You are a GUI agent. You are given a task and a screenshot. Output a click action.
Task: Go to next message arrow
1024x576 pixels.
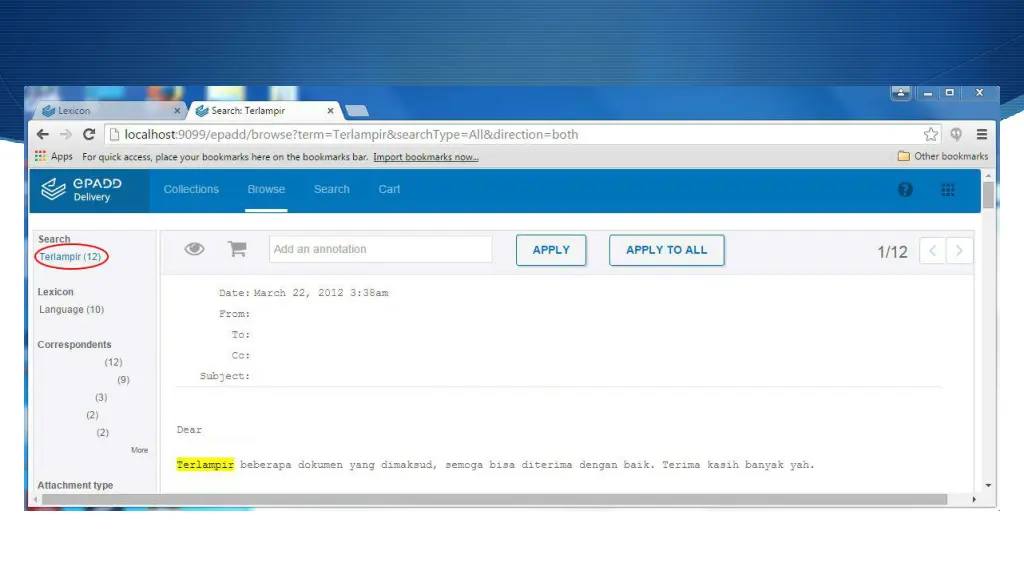tap(959, 251)
